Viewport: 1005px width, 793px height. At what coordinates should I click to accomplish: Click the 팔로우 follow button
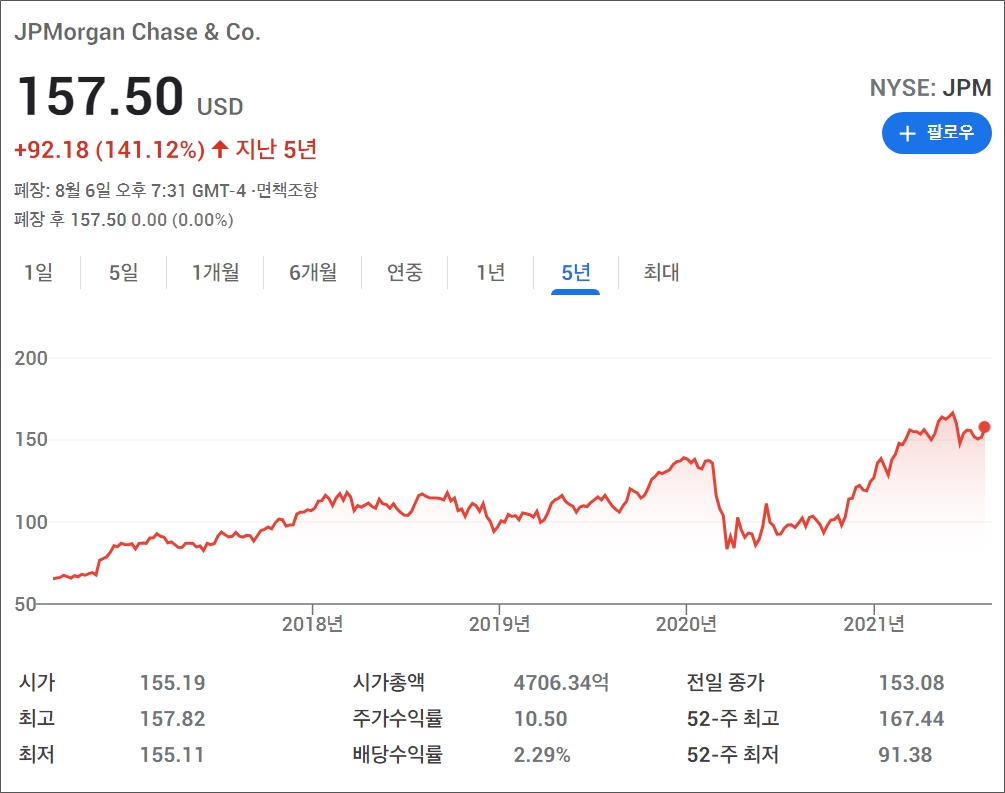(x=936, y=133)
